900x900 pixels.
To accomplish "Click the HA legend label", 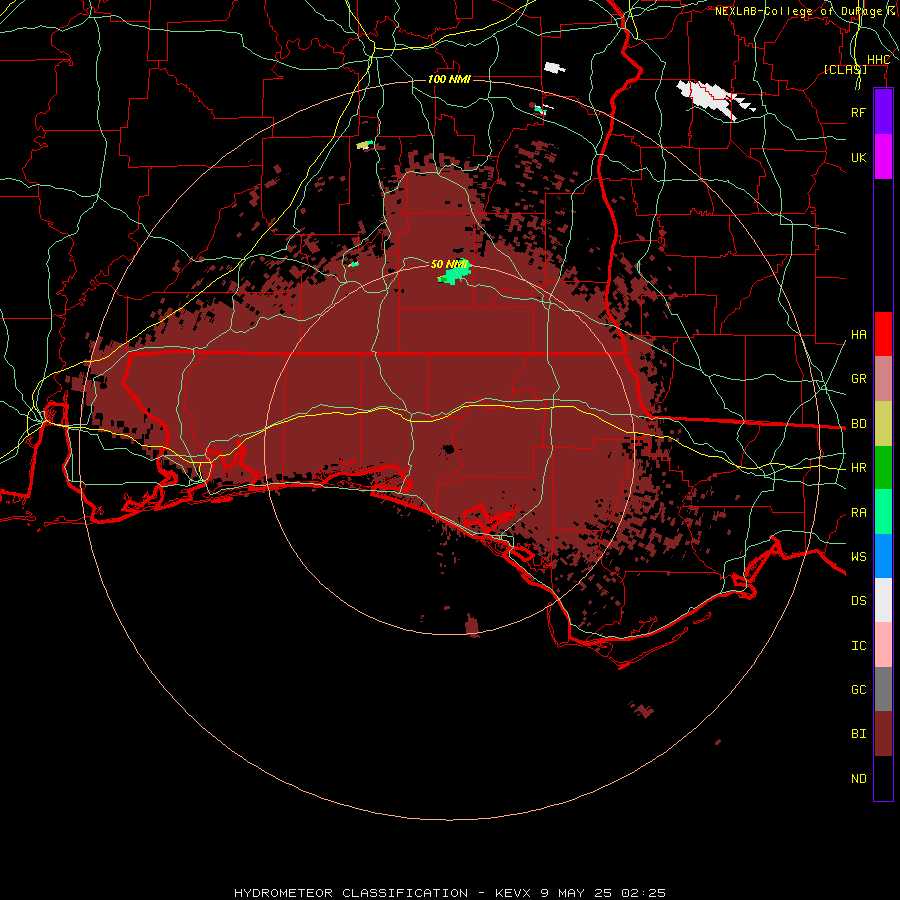I will pyautogui.click(x=858, y=335).
